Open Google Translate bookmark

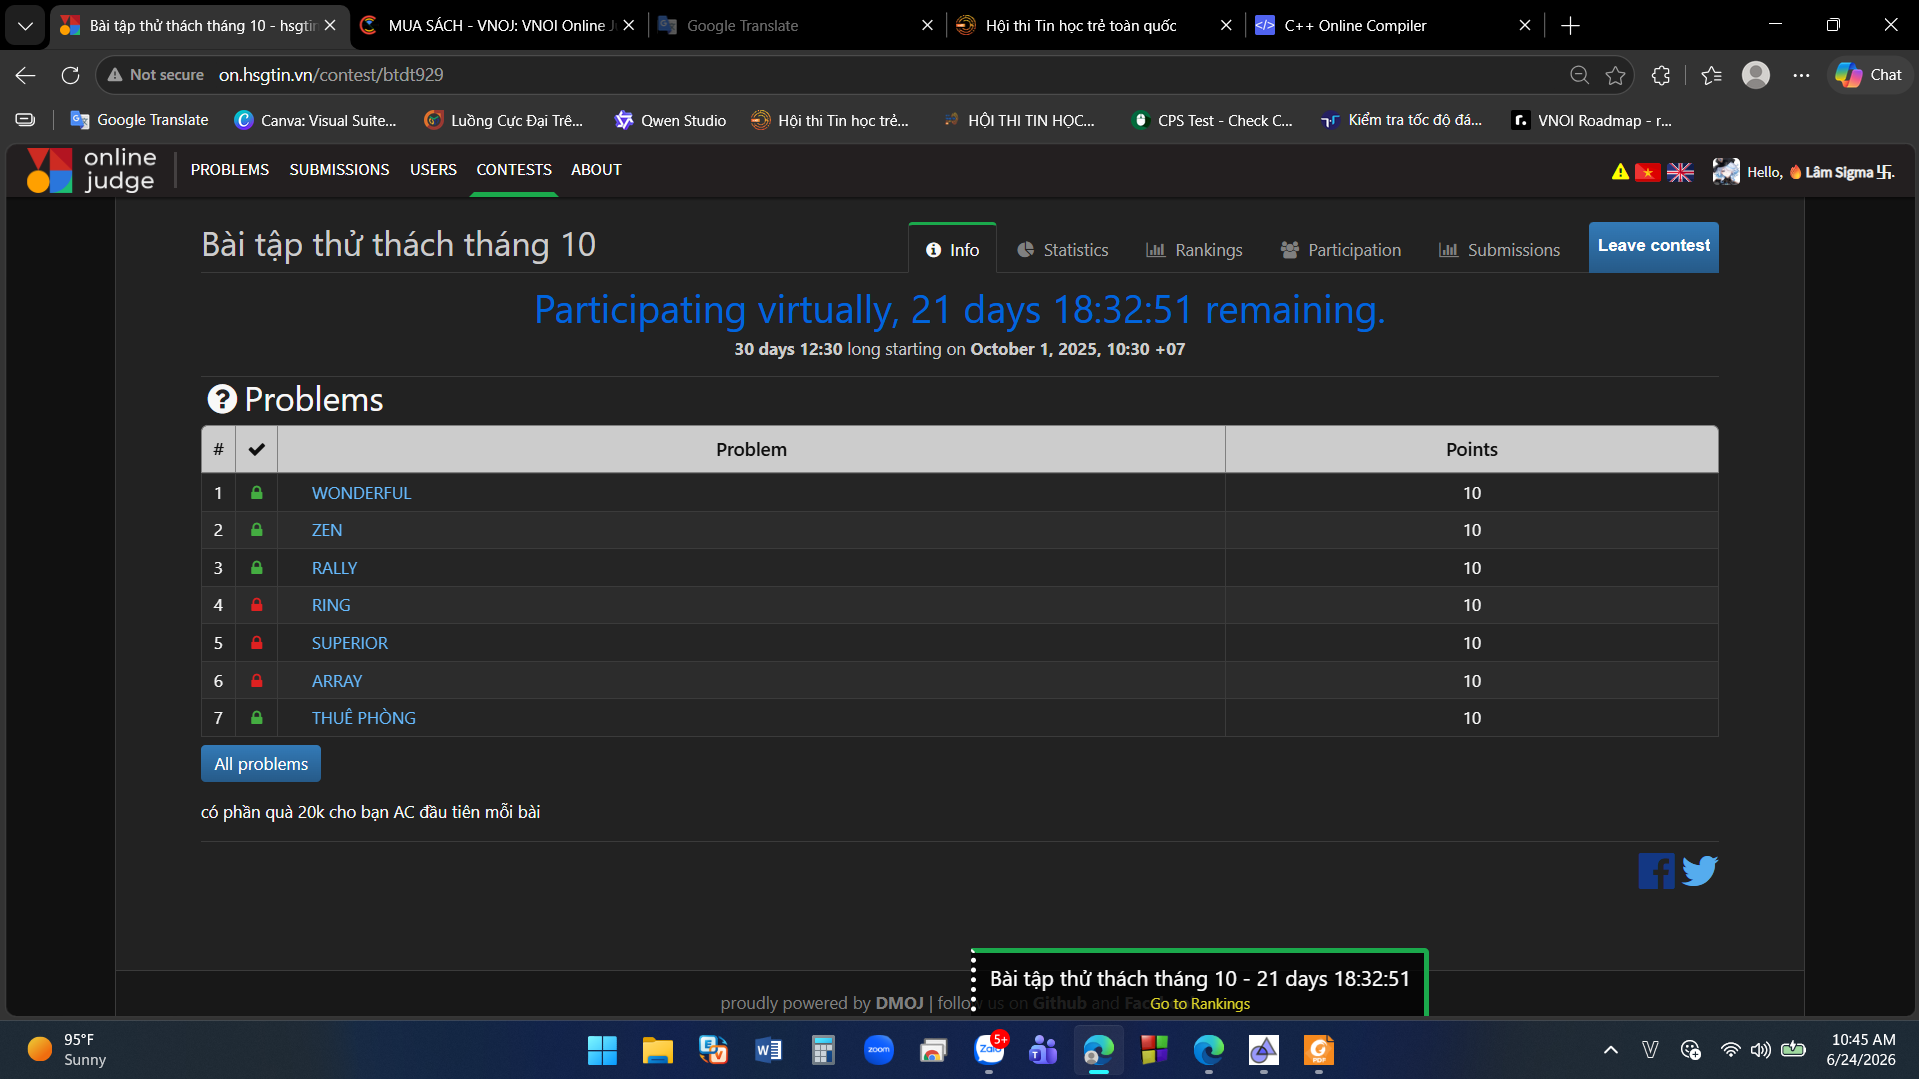tap(139, 120)
